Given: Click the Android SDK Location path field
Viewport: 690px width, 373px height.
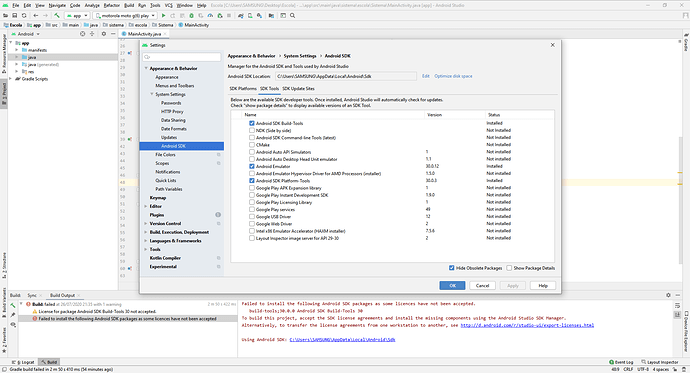Looking at the screenshot, I should point(346,76).
